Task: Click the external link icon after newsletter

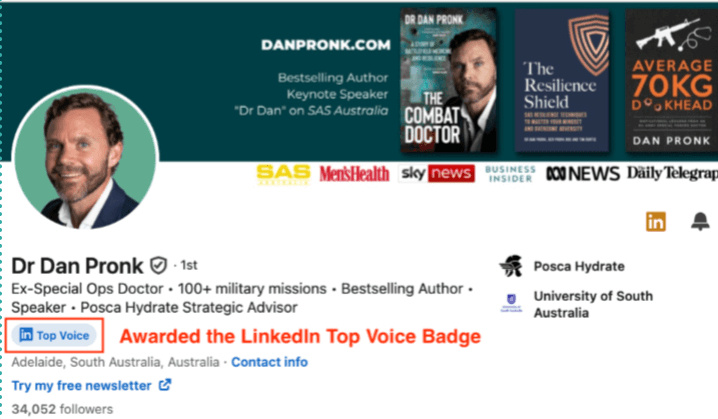Action: pos(165,385)
